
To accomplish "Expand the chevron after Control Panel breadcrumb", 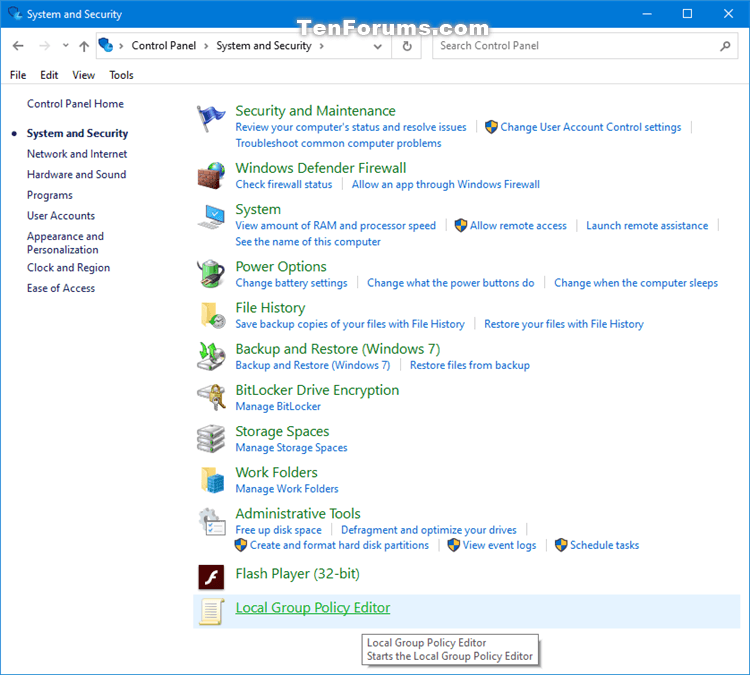I will [x=206, y=46].
